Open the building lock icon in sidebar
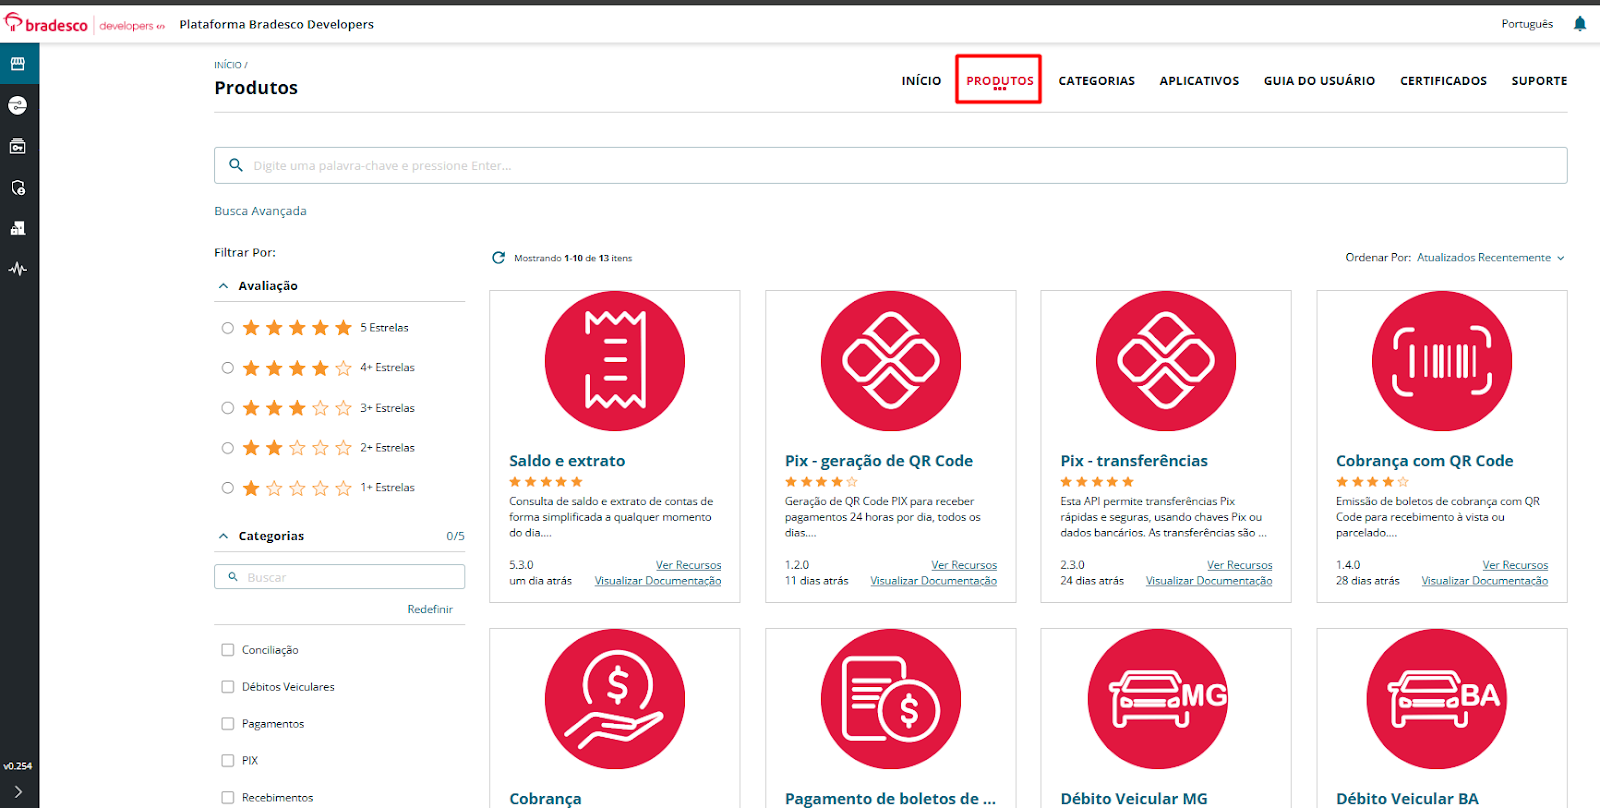 pos(18,228)
